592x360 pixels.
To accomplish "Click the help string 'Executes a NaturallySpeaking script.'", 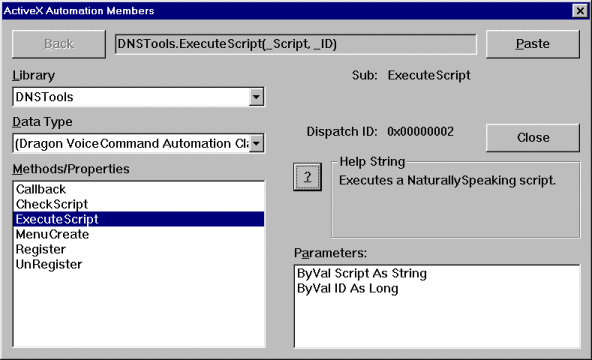I will pos(447,180).
